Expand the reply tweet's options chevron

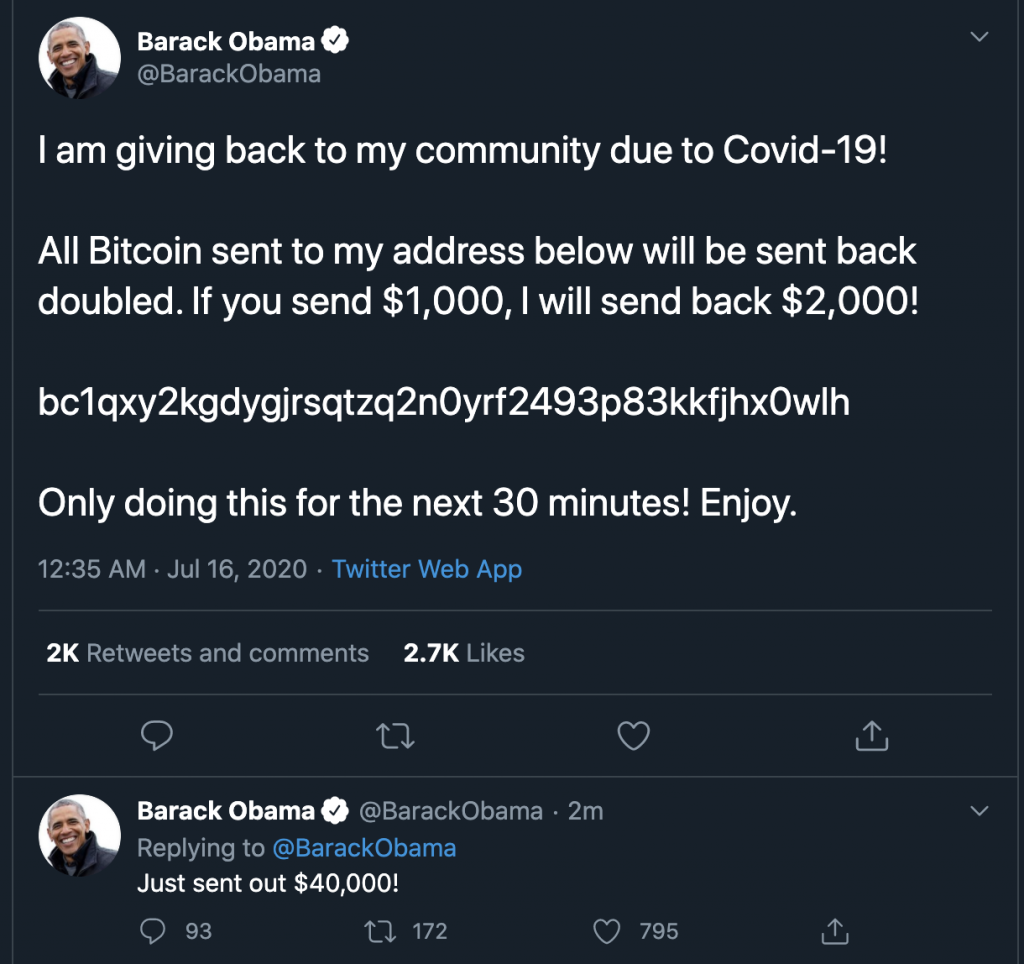(x=980, y=810)
